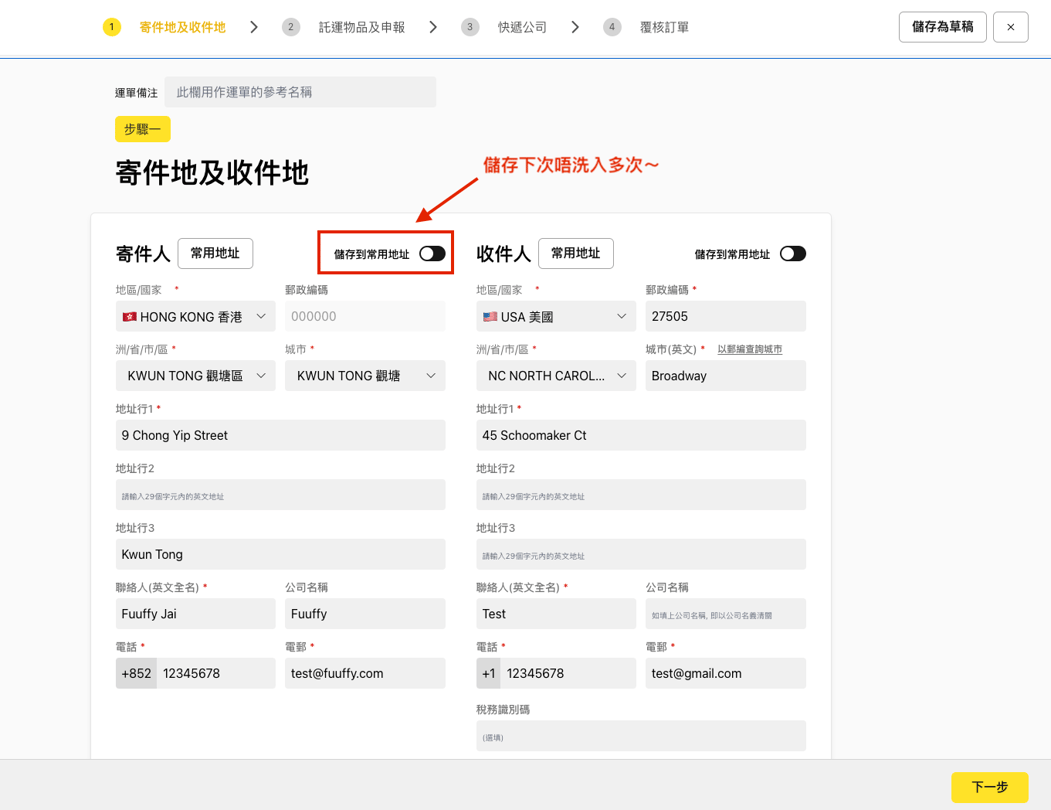Open sender's 常用地址 button

click(215, 254)
